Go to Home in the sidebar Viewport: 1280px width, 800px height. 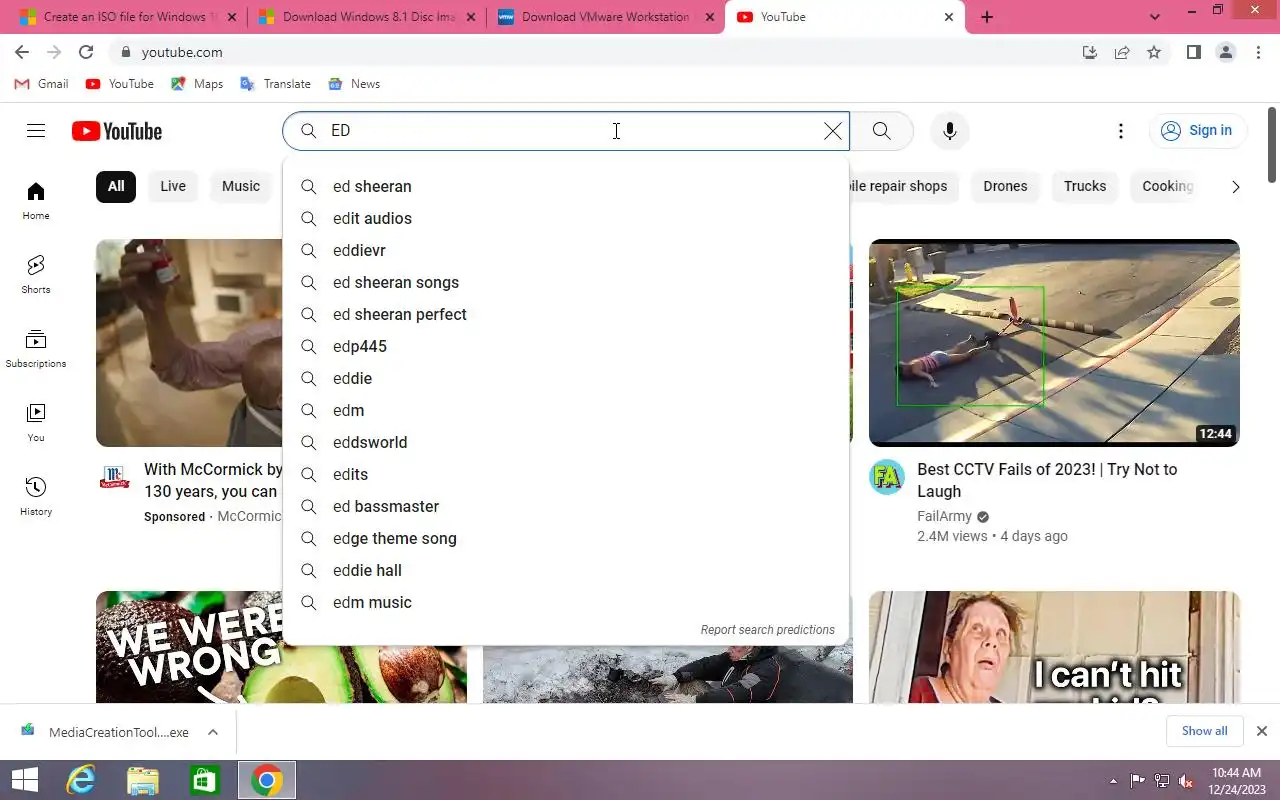click(36, 201)
